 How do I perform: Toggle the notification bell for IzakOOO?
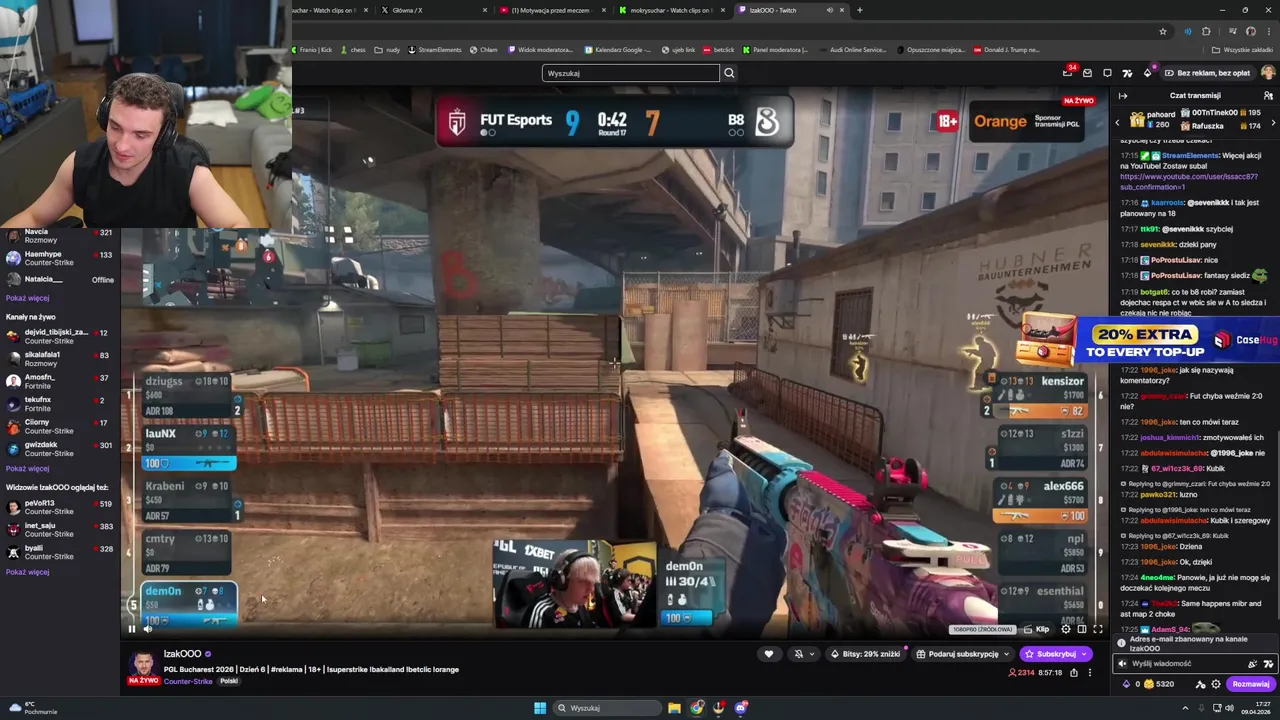click(798, 654)
